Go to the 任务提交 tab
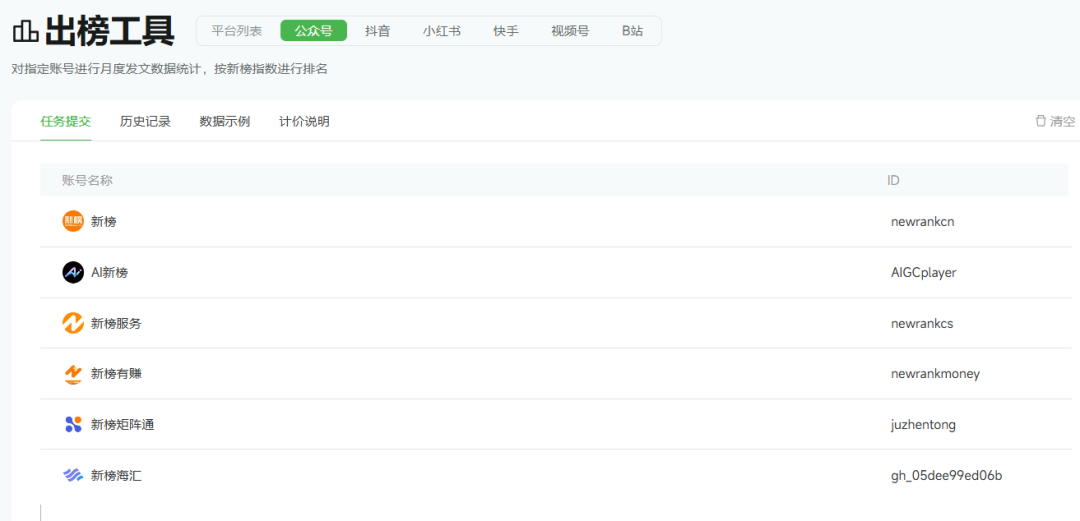Viewport: 1080px width, 521px height. pos(65,121)
